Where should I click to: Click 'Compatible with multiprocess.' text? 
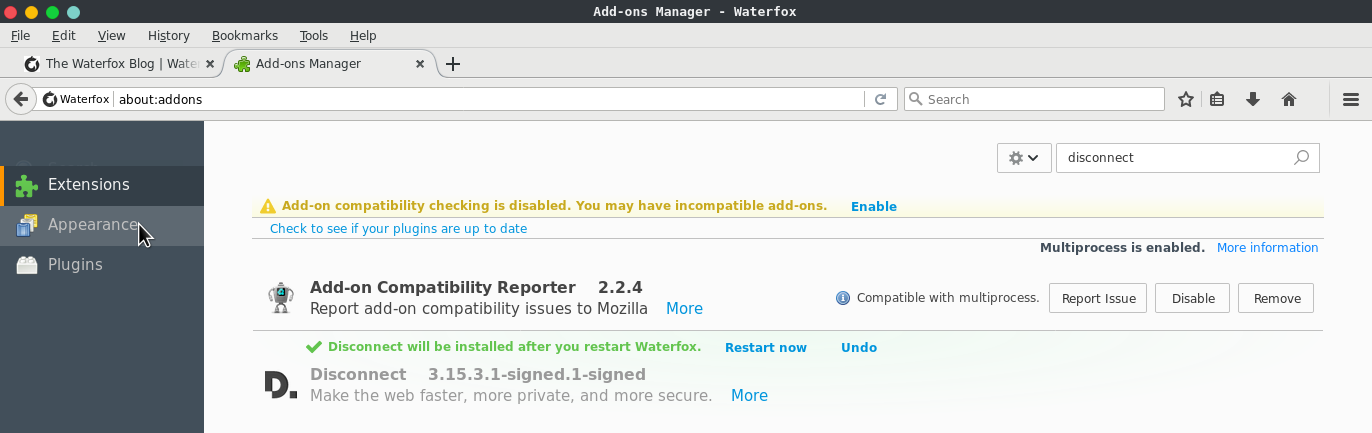[x=948, y=298]
